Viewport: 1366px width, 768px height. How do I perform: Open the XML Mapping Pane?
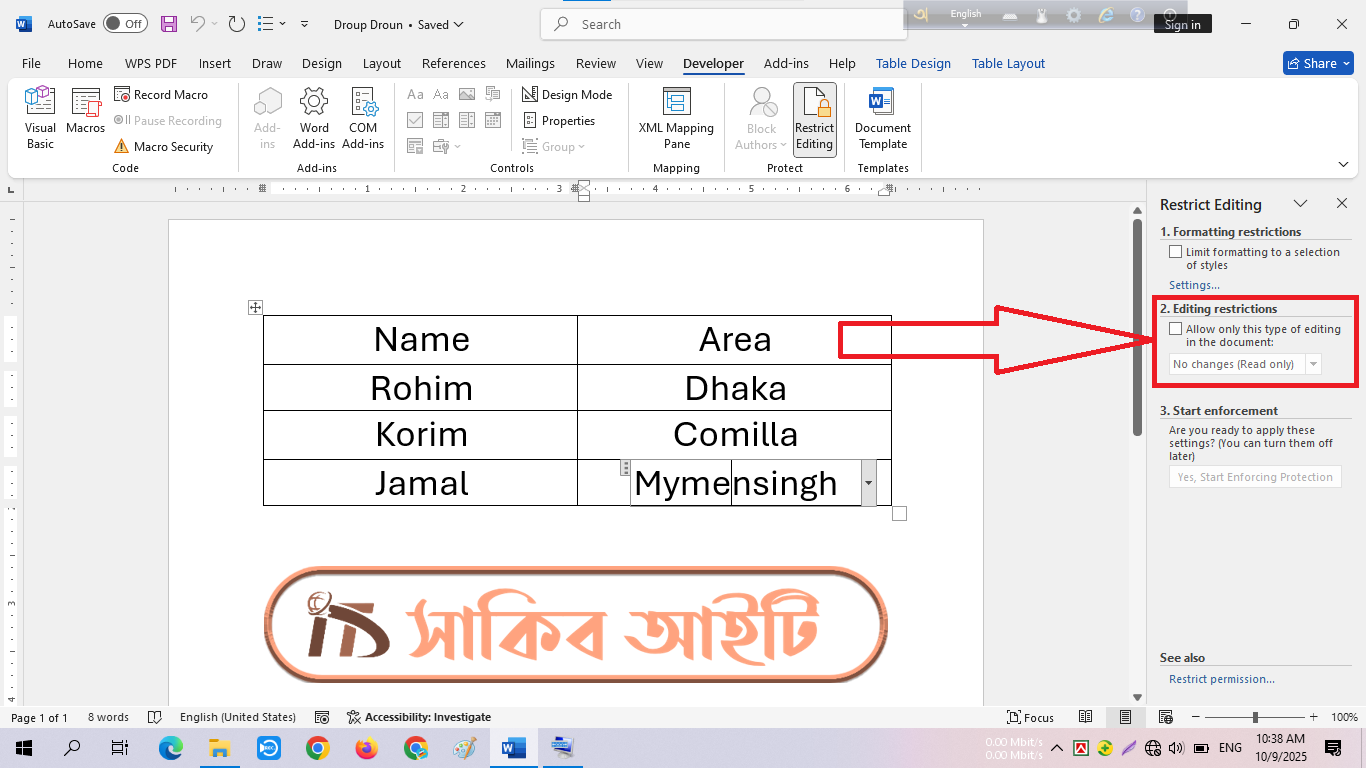676,118
